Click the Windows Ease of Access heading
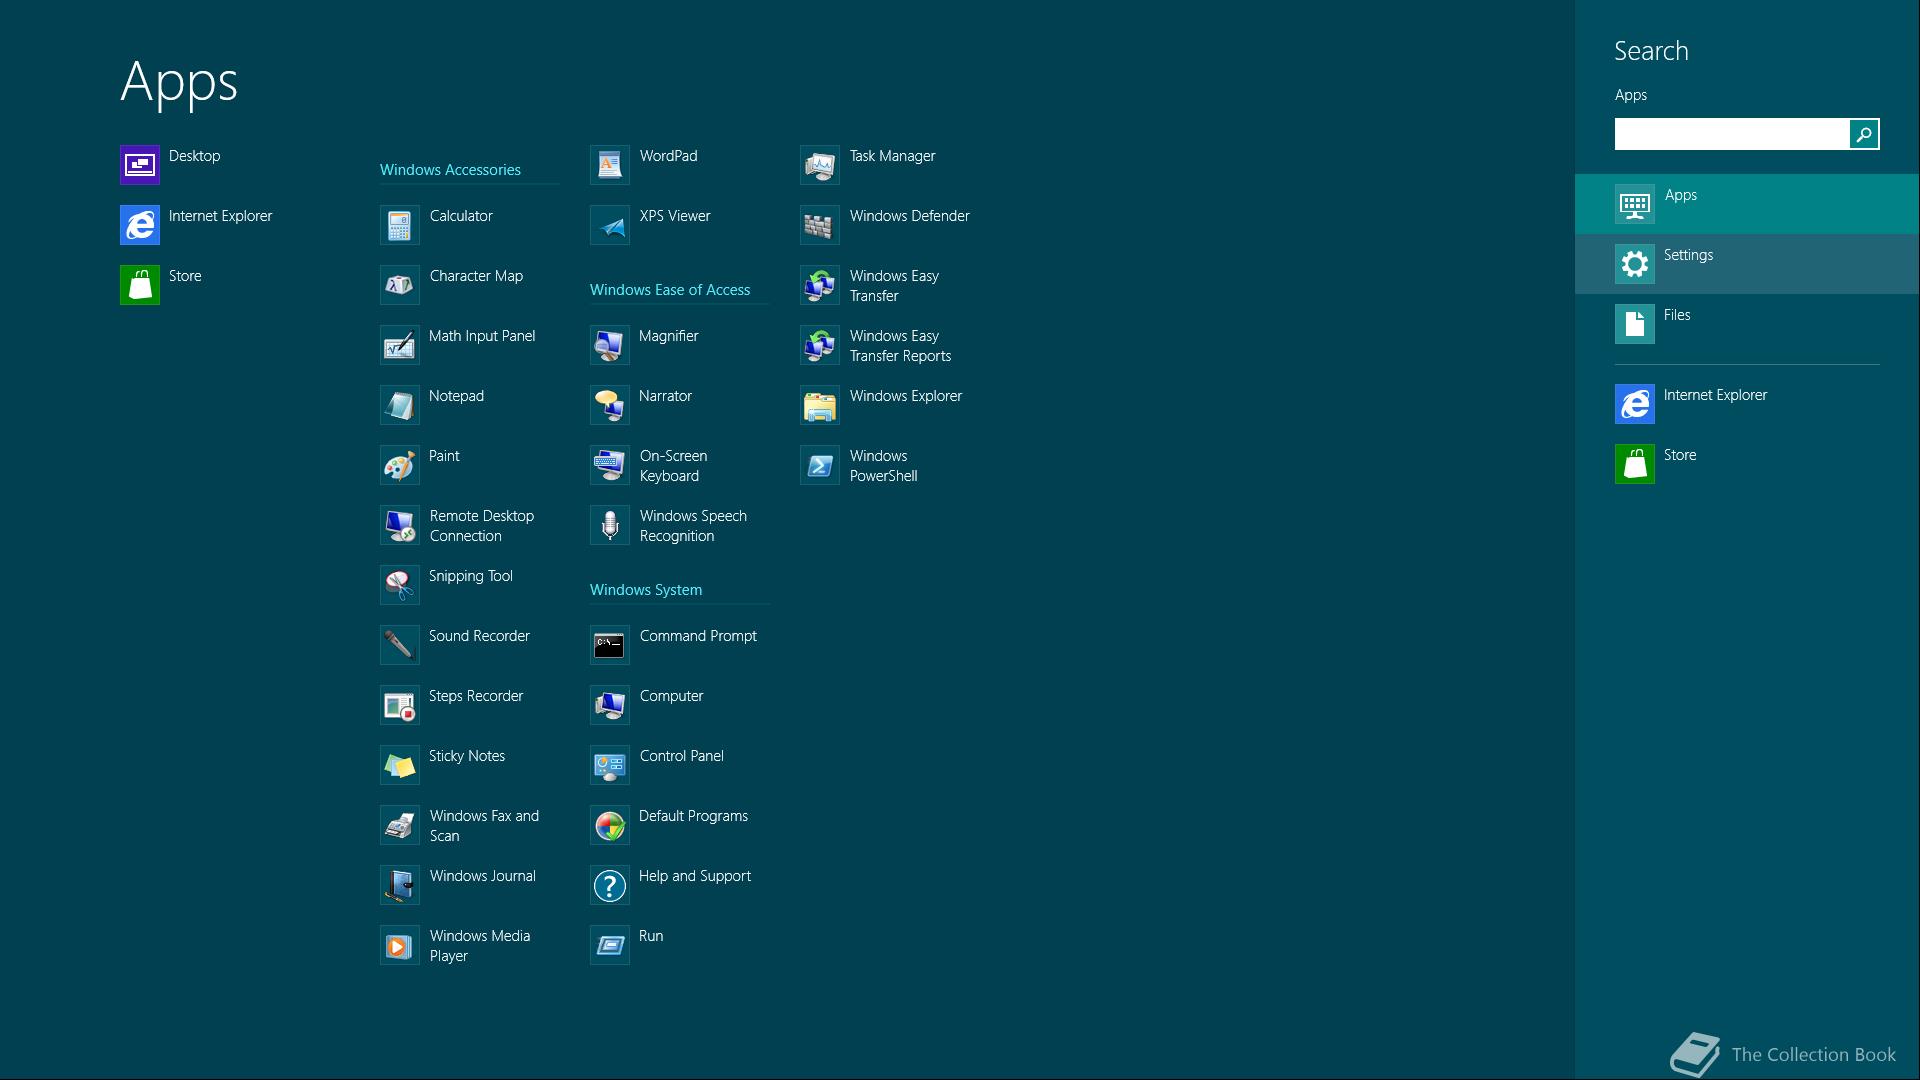The height and width of the screenshot is (1080, 1920). tap(670, 290)
